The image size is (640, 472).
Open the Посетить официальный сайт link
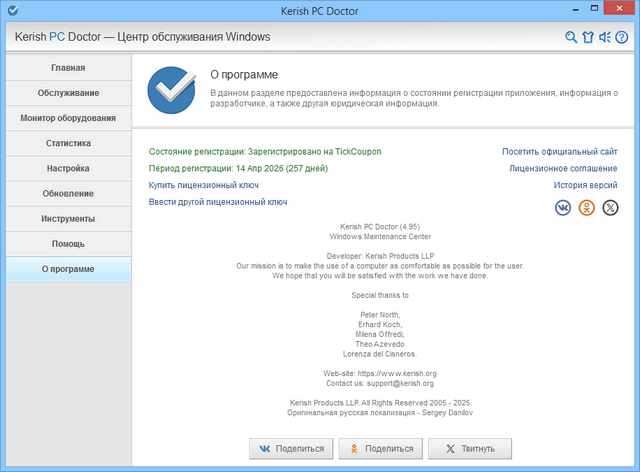coord(559,151)
